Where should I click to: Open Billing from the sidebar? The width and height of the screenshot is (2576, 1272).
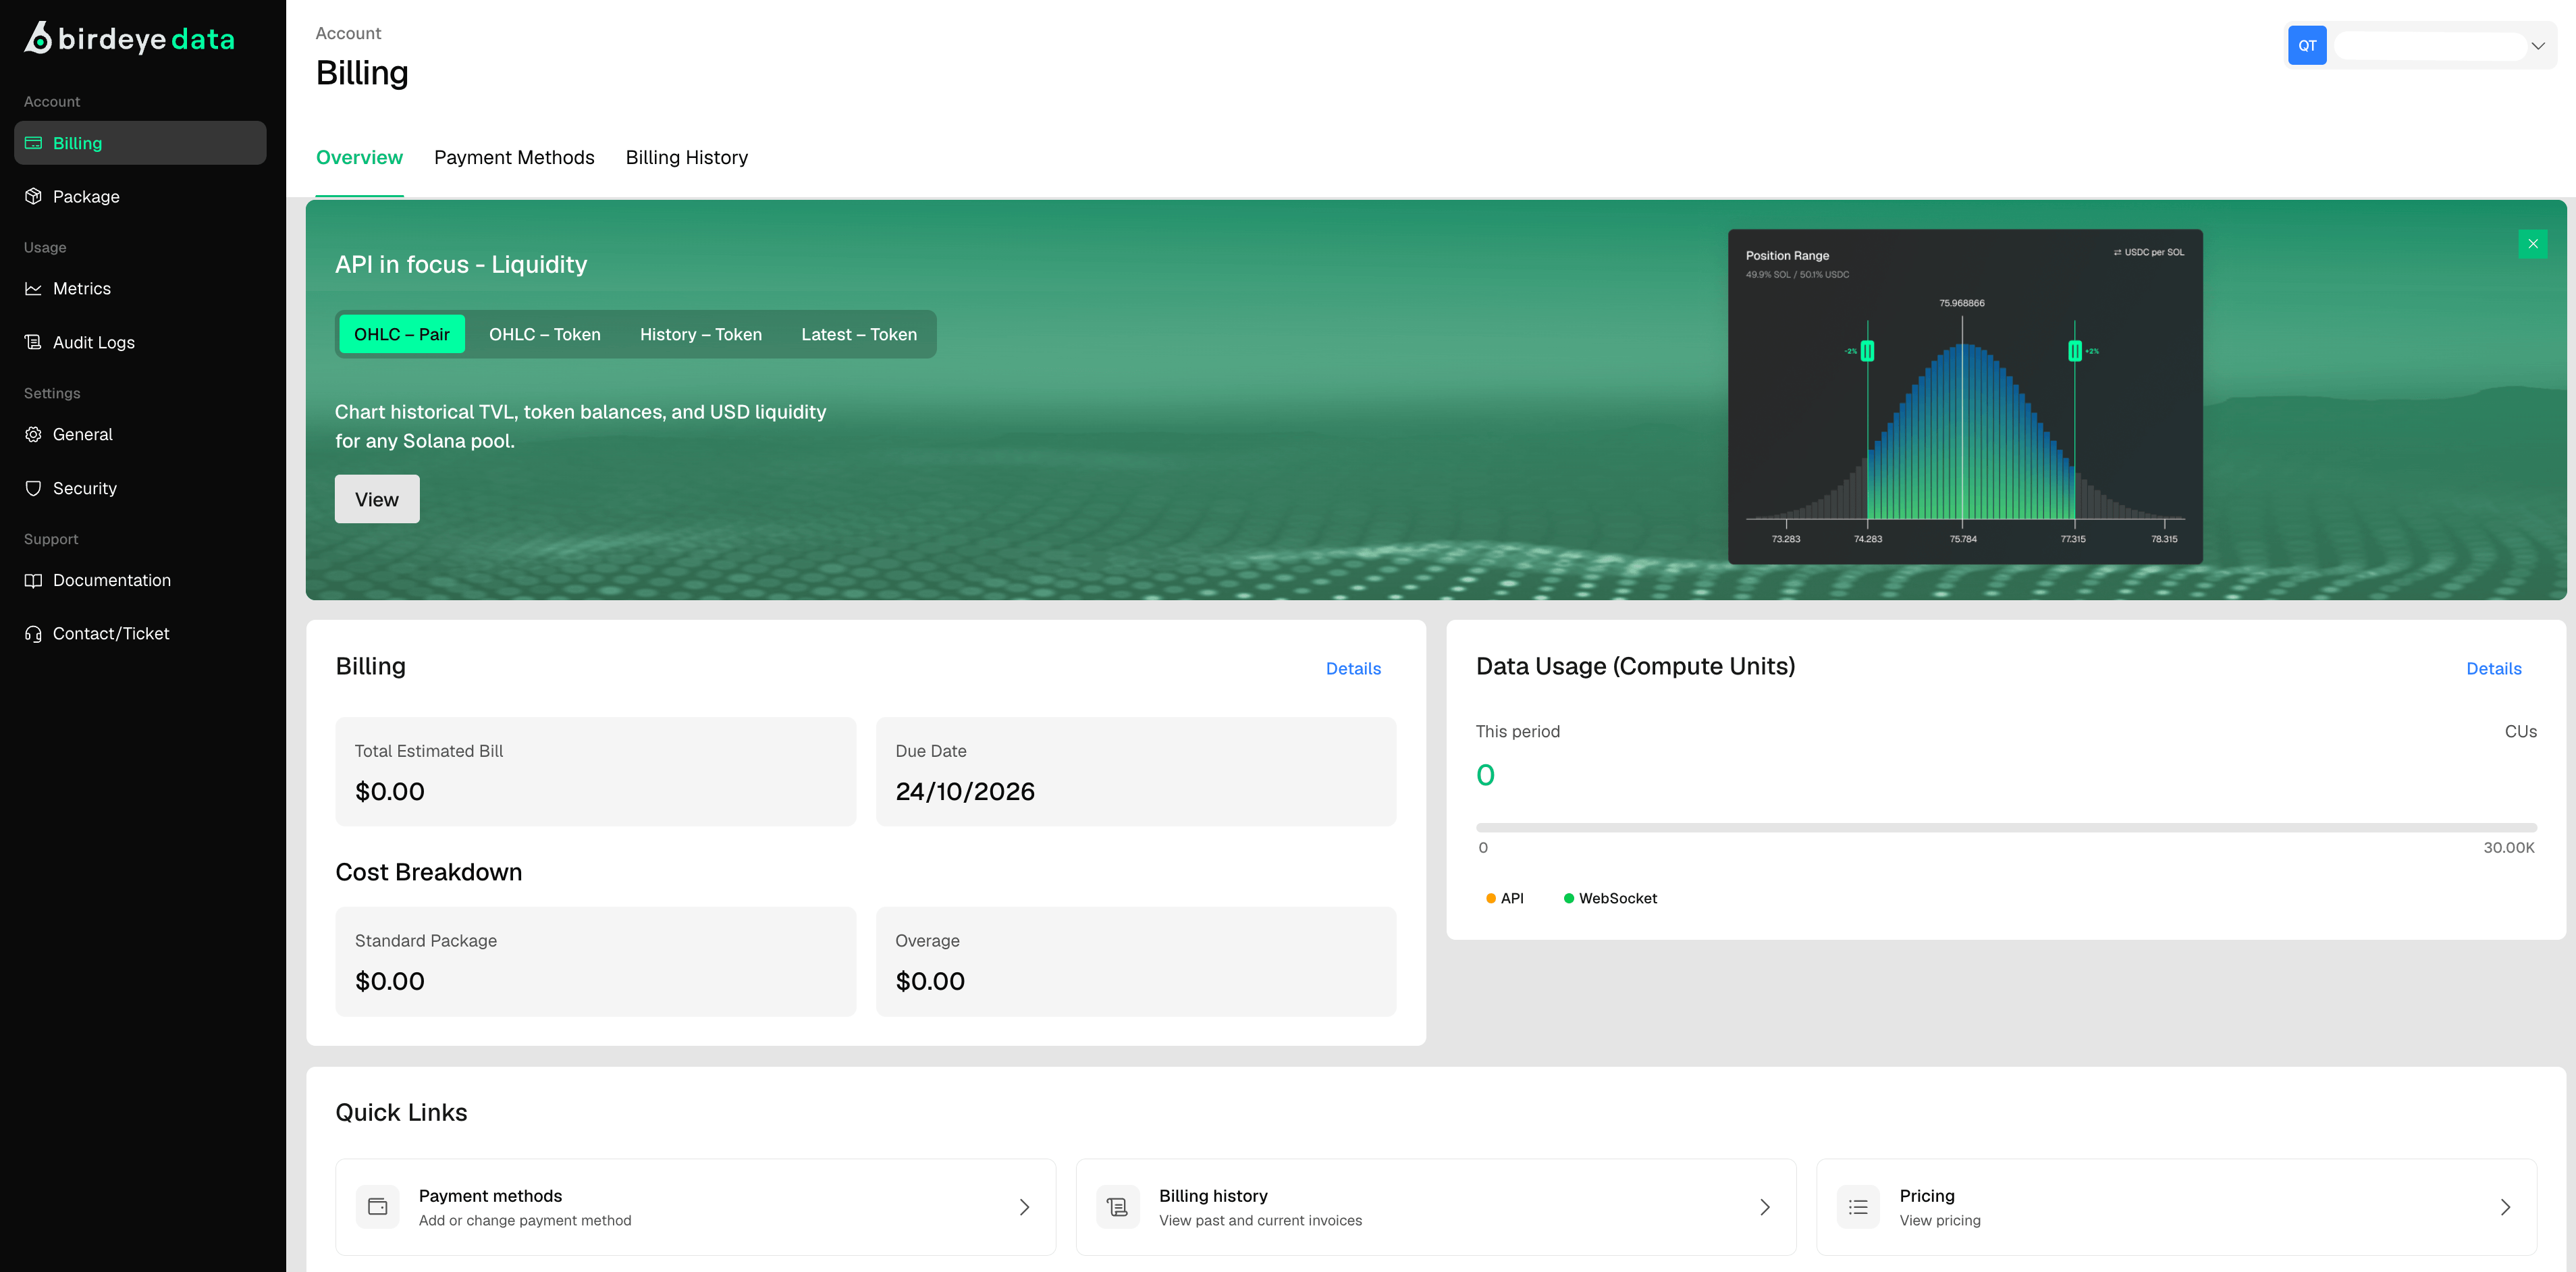(x=140, y=143)
